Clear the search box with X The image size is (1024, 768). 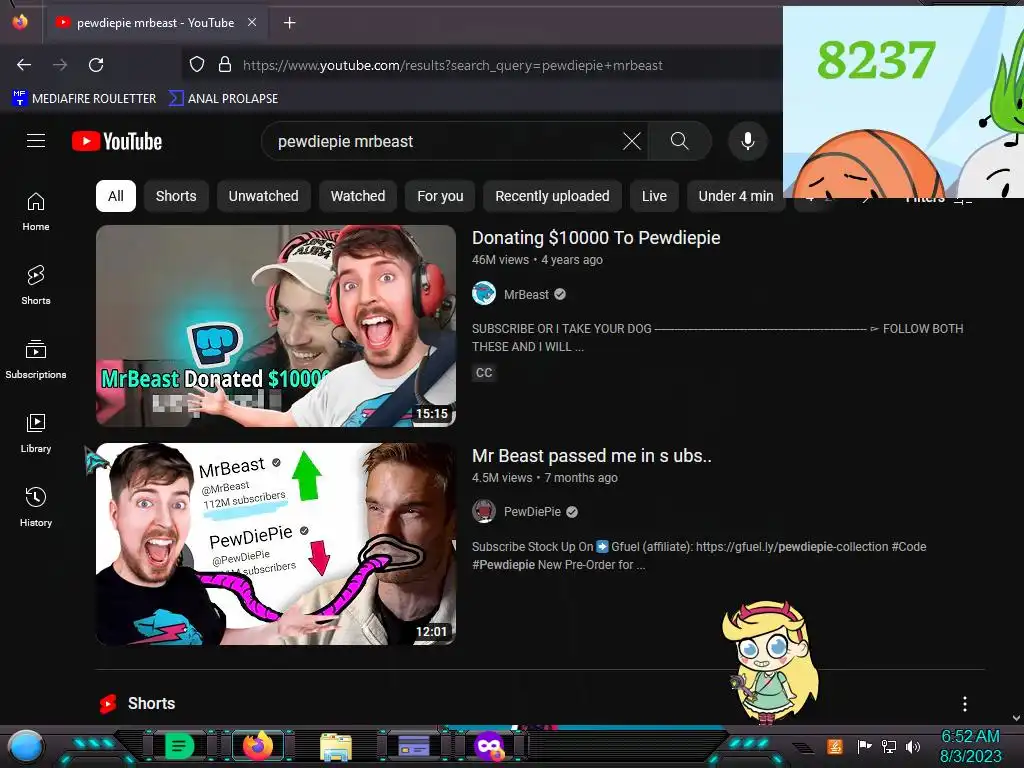click(x=632, y=140)
